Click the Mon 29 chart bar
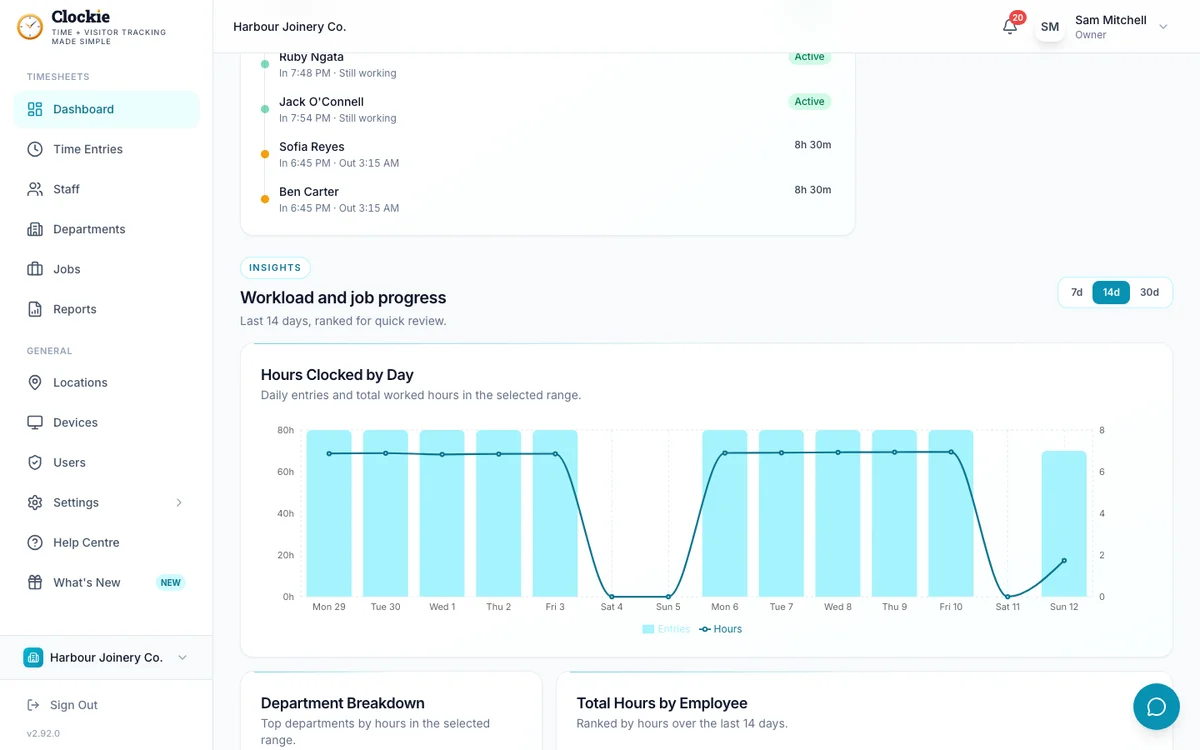This screenshot has width=1200, height=750. coord(329,513)
